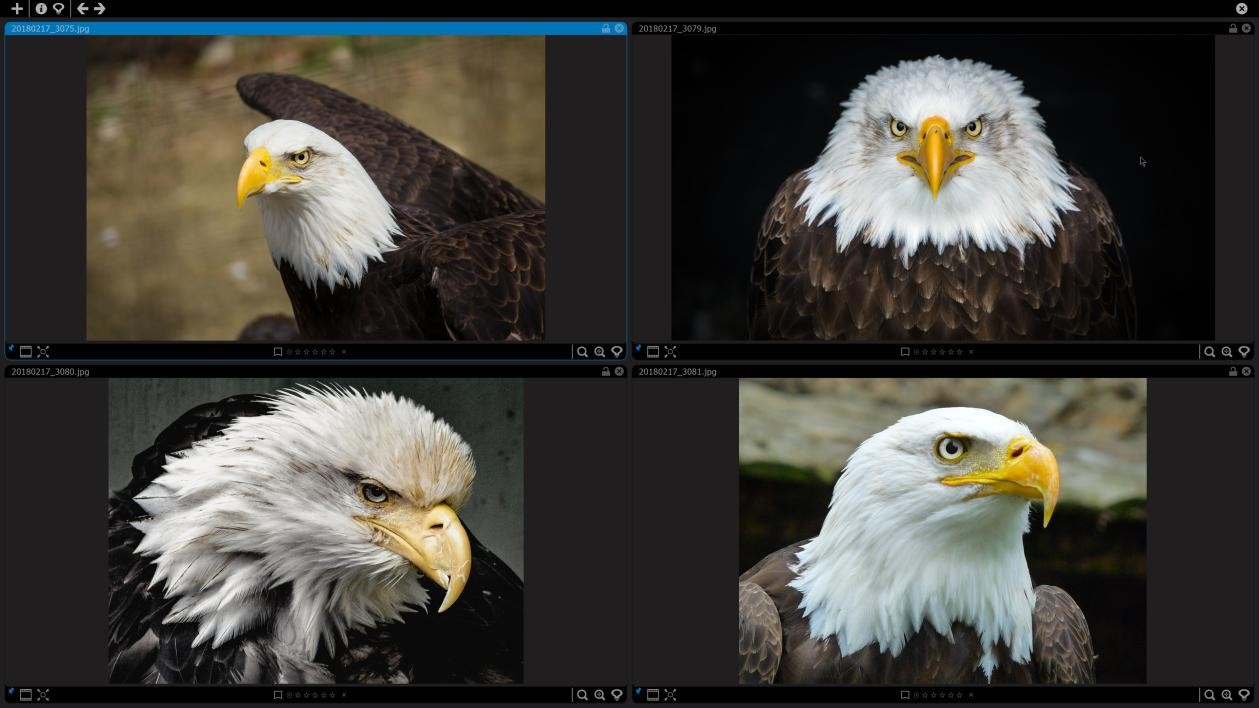
Task: Show 20180217_3079.jpg in single view
Action: pos(653,352)
